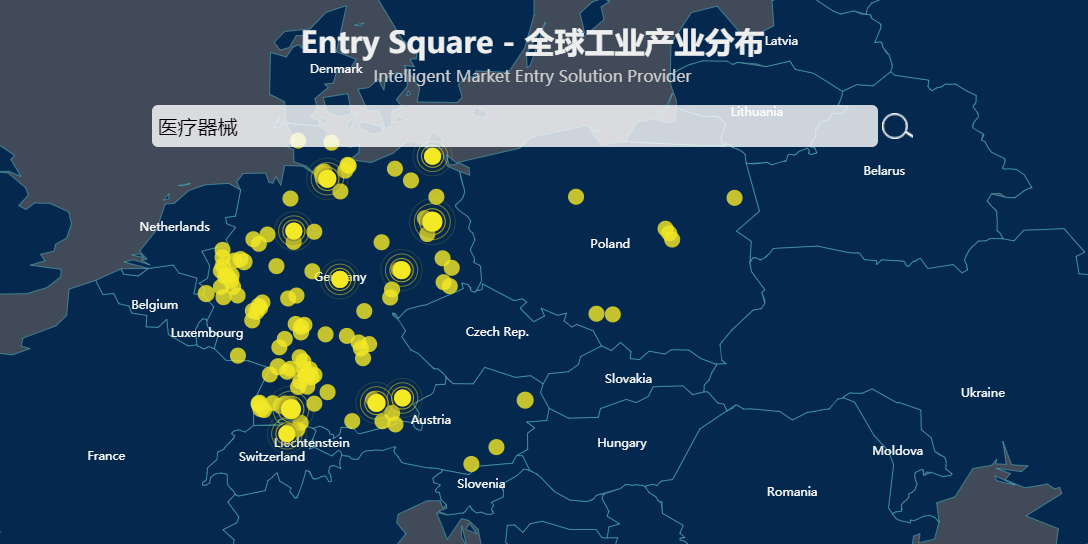Click the yellow marker directly above Slovenia label
Screen dimensions: 1088x544
click(x=471, y=464)
